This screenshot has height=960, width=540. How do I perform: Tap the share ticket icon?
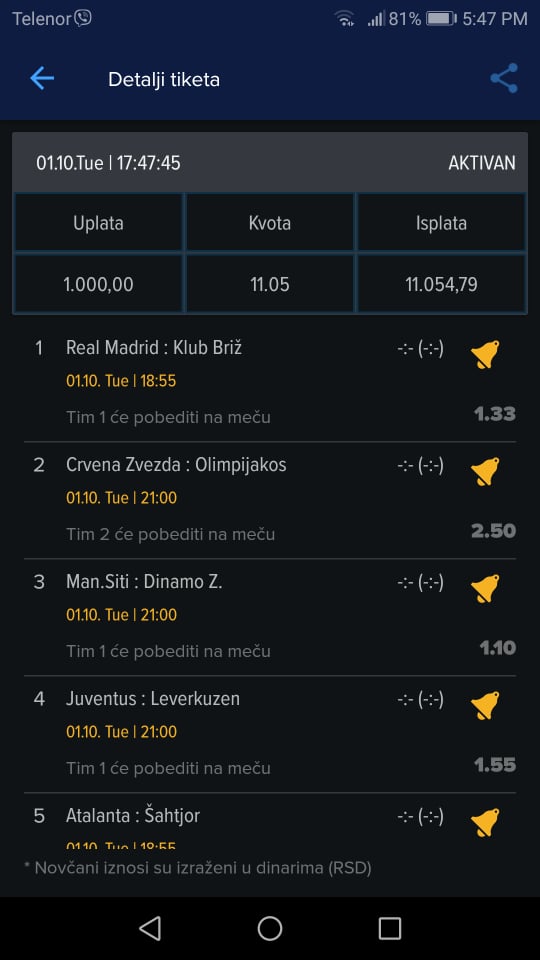click(504, 78)
